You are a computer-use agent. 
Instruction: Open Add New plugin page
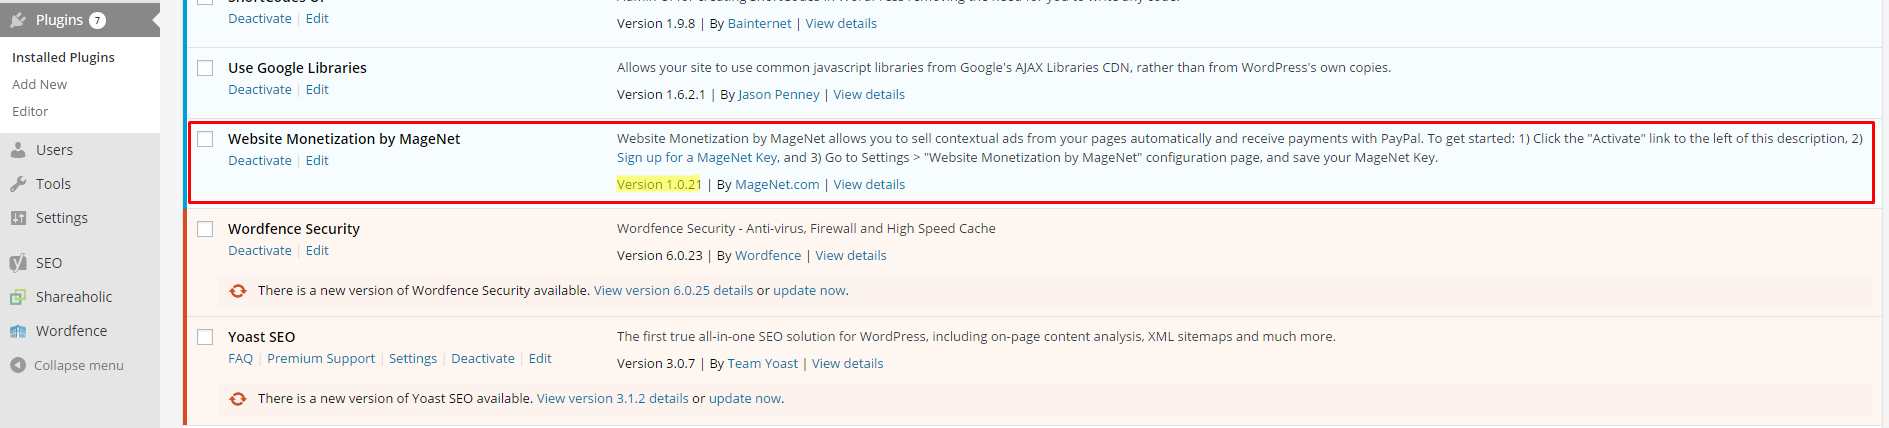click(x=39, y=84)
